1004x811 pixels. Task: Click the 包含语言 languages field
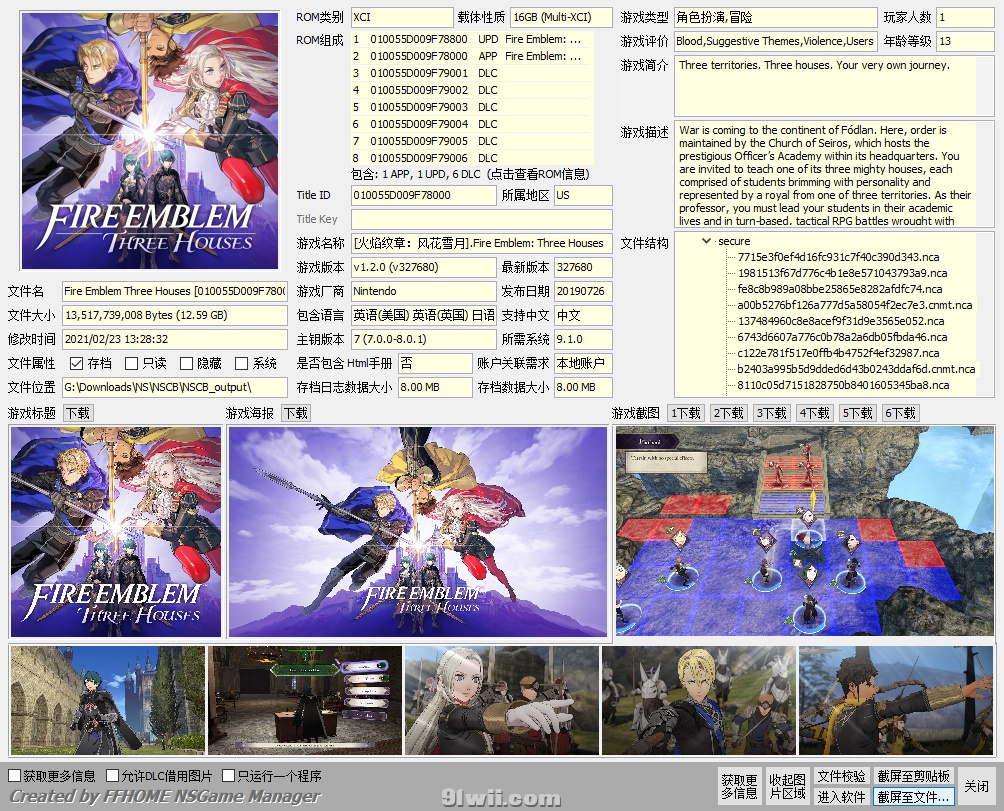click(x=423, y=315)
